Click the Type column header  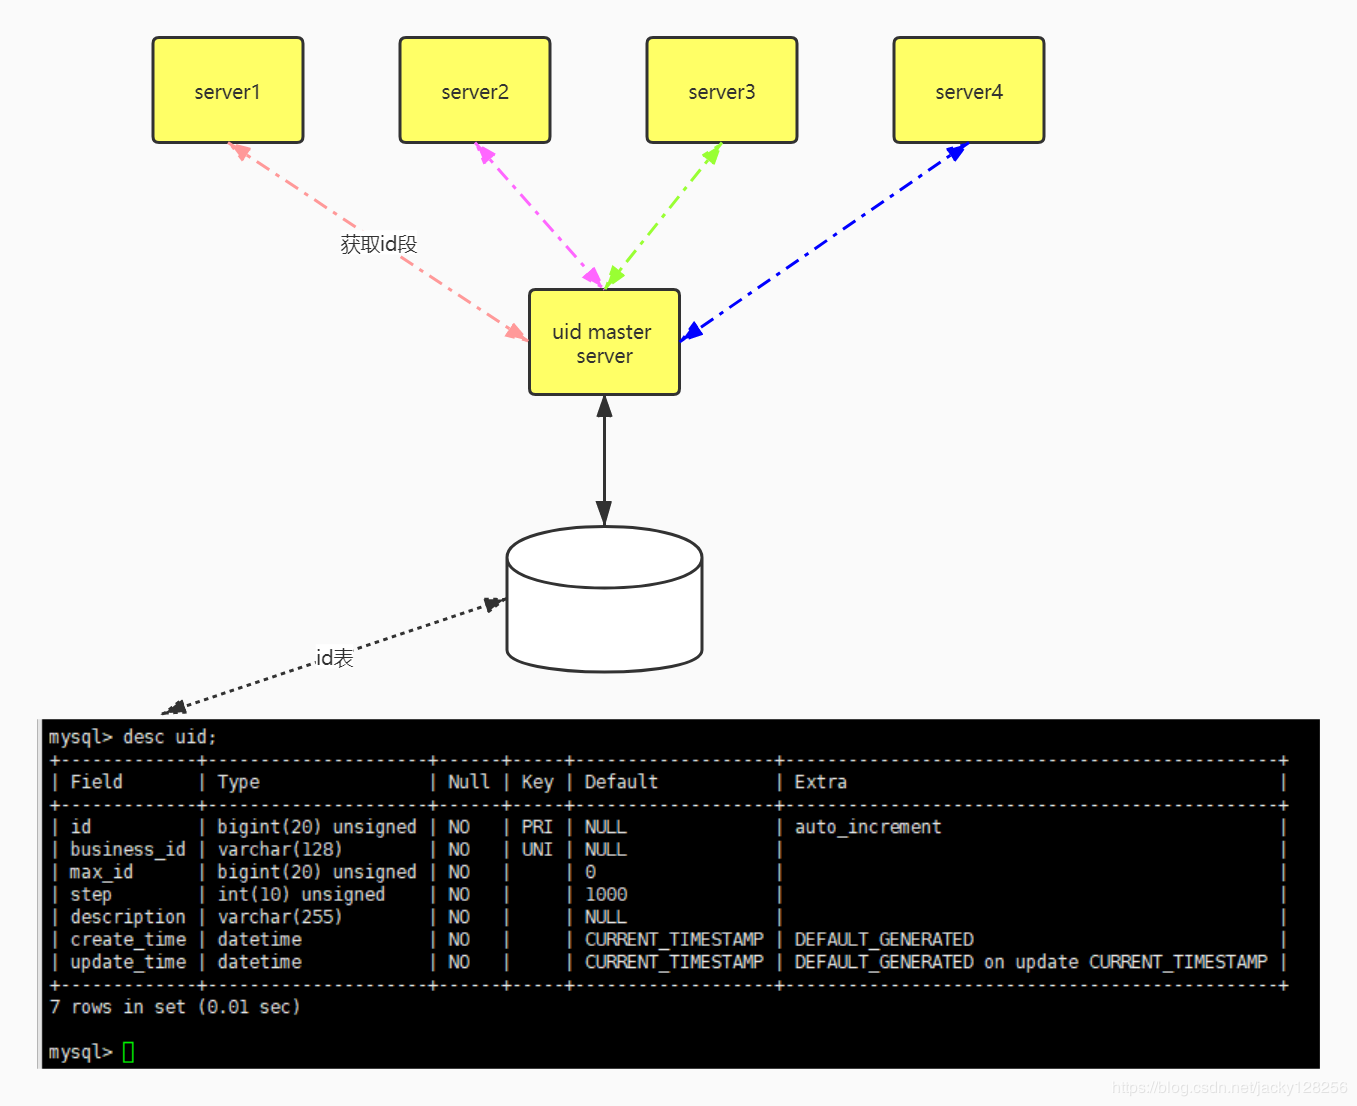click(238, 782)
